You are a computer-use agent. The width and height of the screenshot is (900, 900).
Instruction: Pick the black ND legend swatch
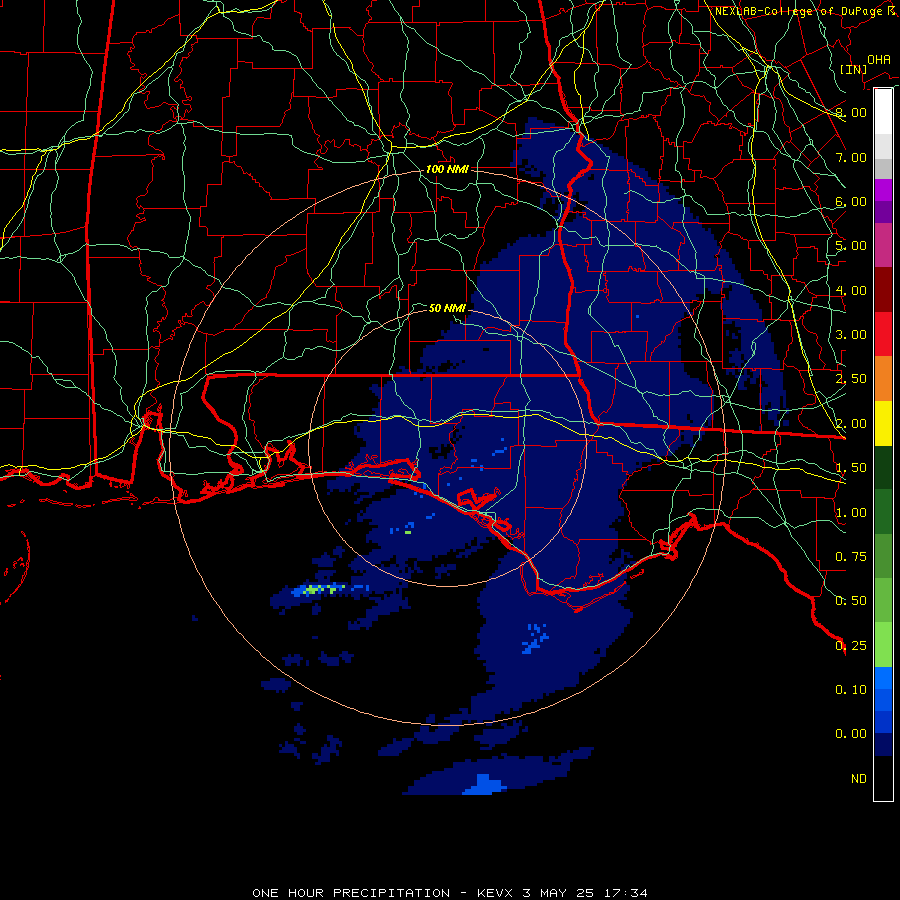pos(883,778)
